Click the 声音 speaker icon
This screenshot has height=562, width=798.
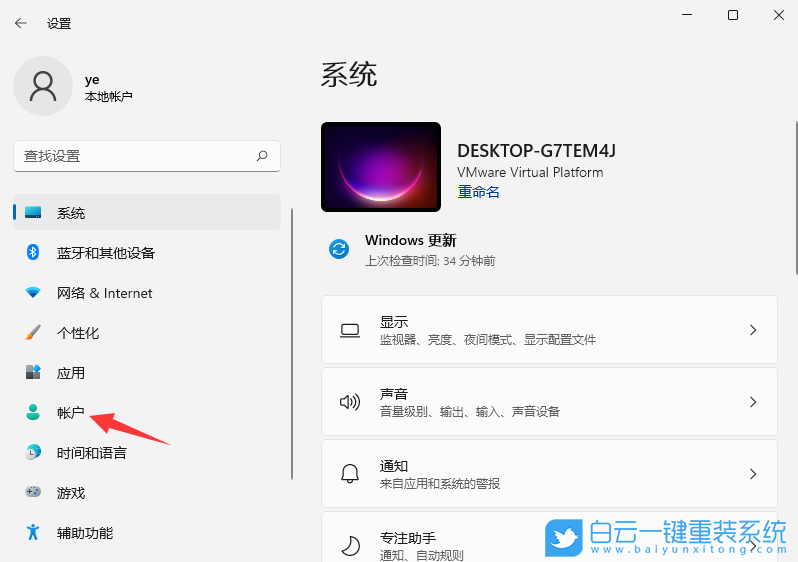click(x=350, y=402)
